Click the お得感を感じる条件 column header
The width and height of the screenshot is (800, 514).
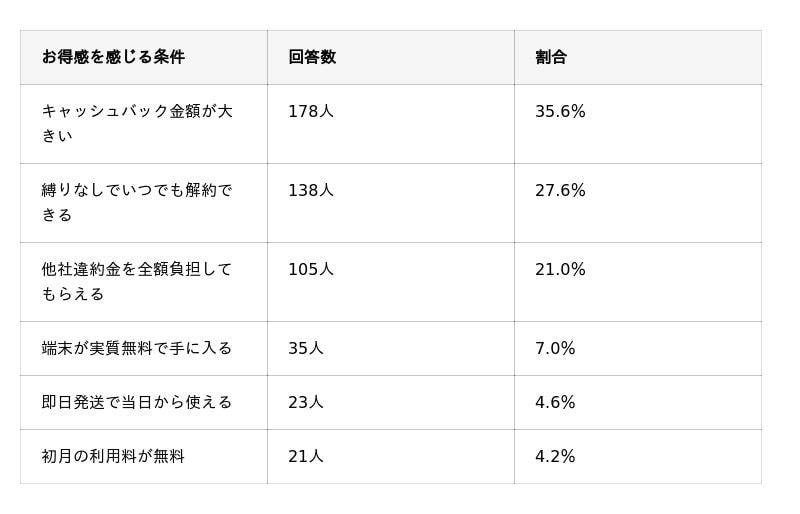(x=113, y=57)
